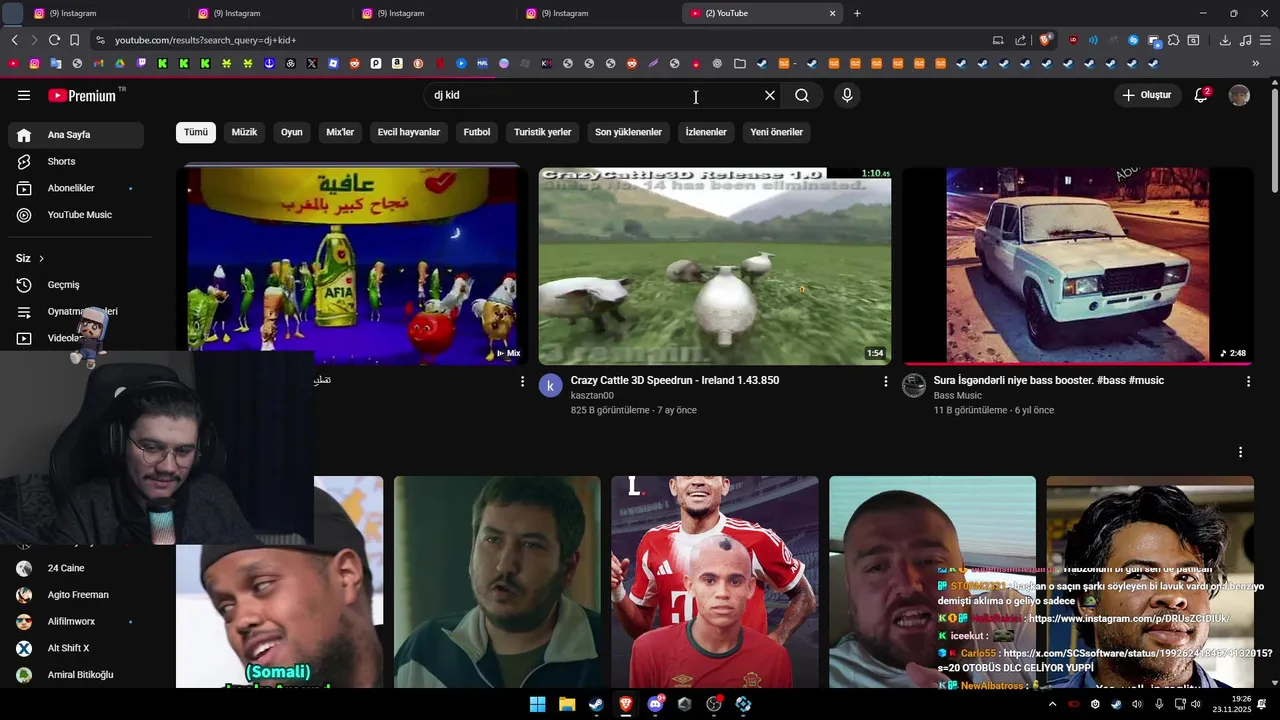Open the Windows Start button

tap(538, 704)
